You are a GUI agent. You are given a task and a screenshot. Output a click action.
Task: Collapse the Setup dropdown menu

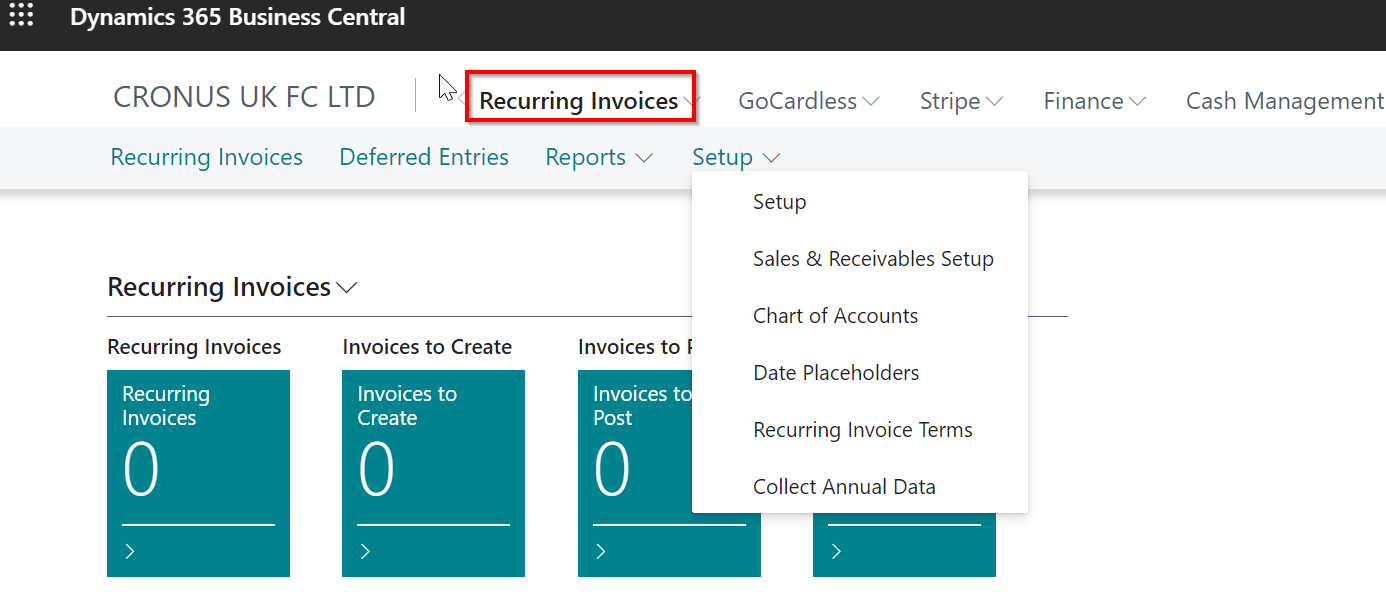tap(735, 158)
